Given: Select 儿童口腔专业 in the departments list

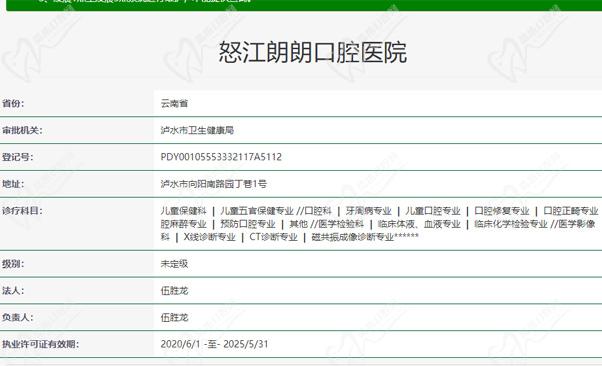Looking at the screenshot, I should click(x=433, y=211).
